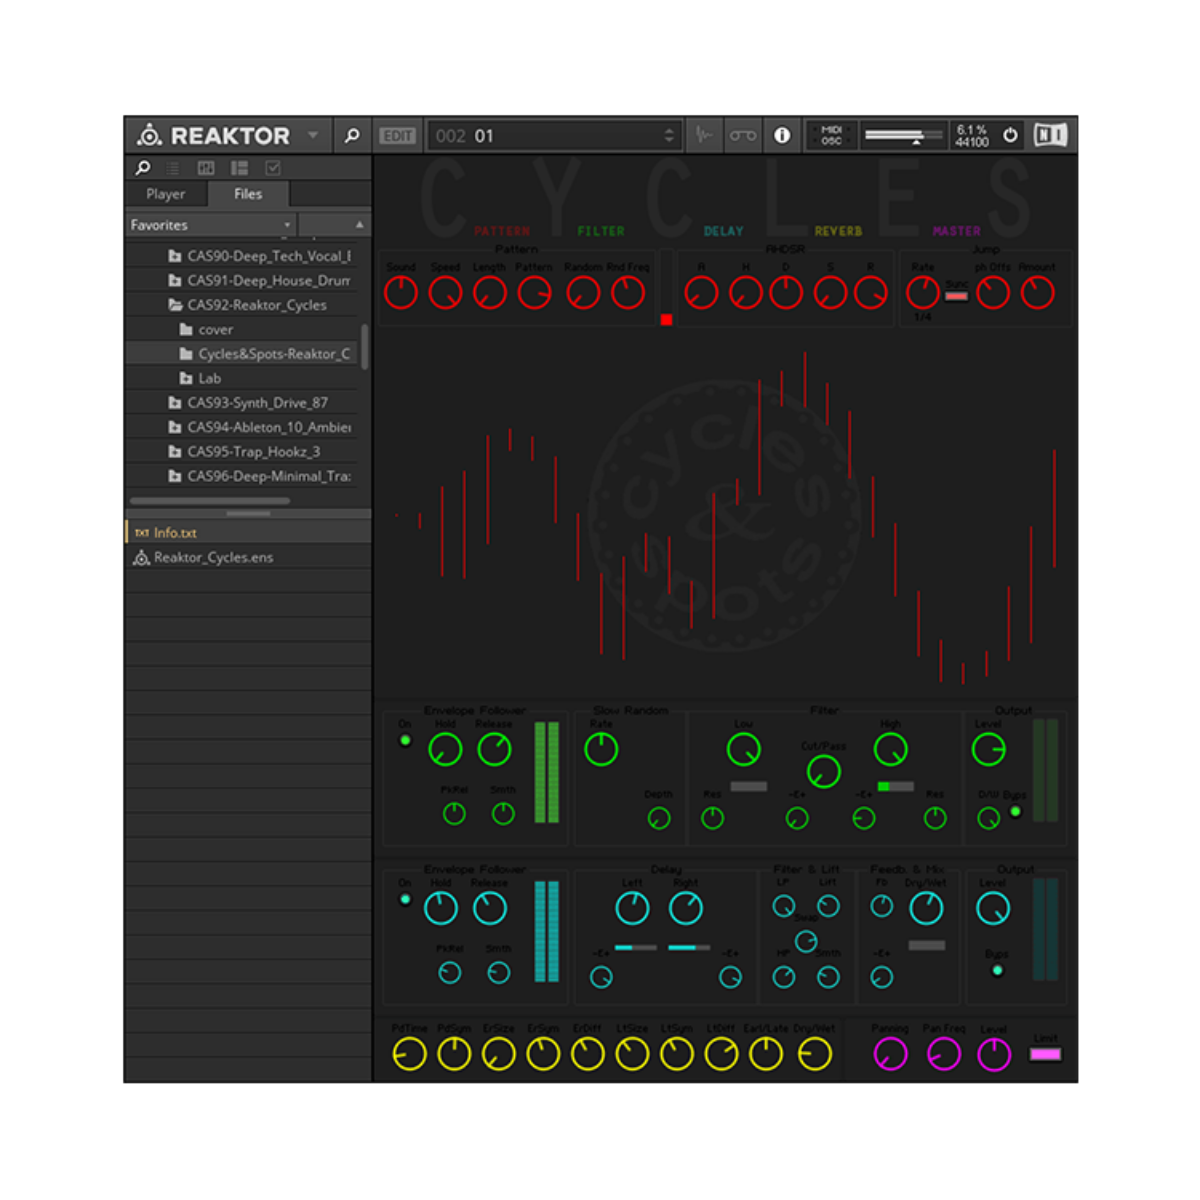1200x1200 pixels.
Task: Toggle the EDIT mode button
Action: [x=397, y=135]
